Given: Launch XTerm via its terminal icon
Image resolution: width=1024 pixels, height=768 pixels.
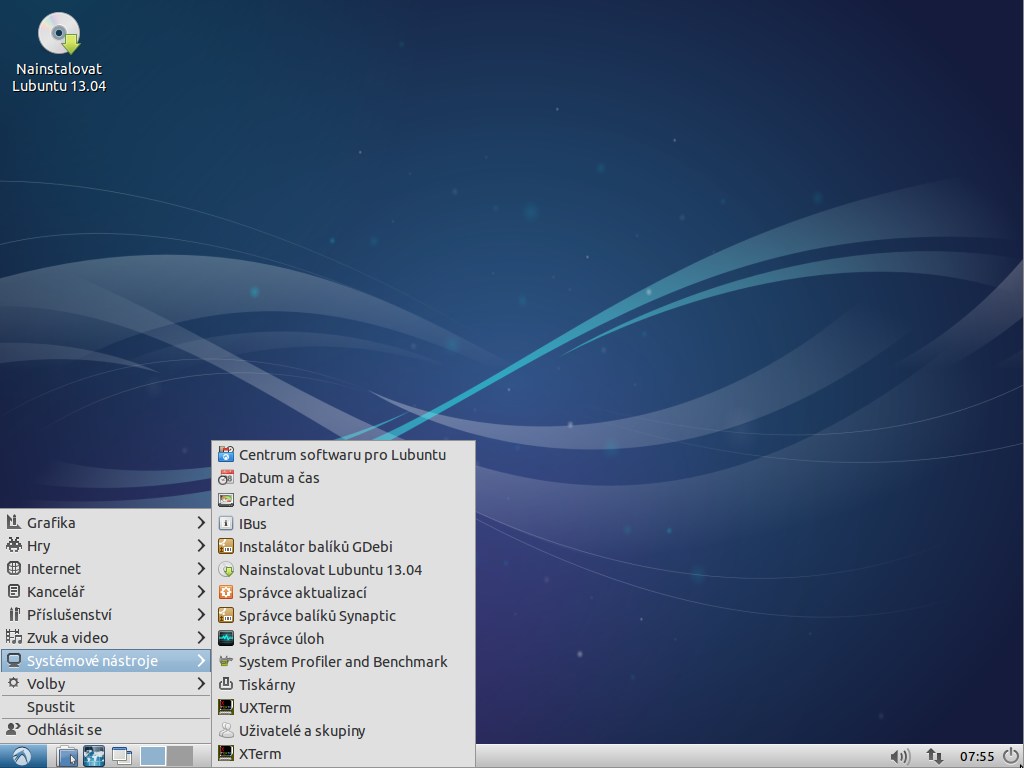Looking at the screenshot, I should coord(226,754).
